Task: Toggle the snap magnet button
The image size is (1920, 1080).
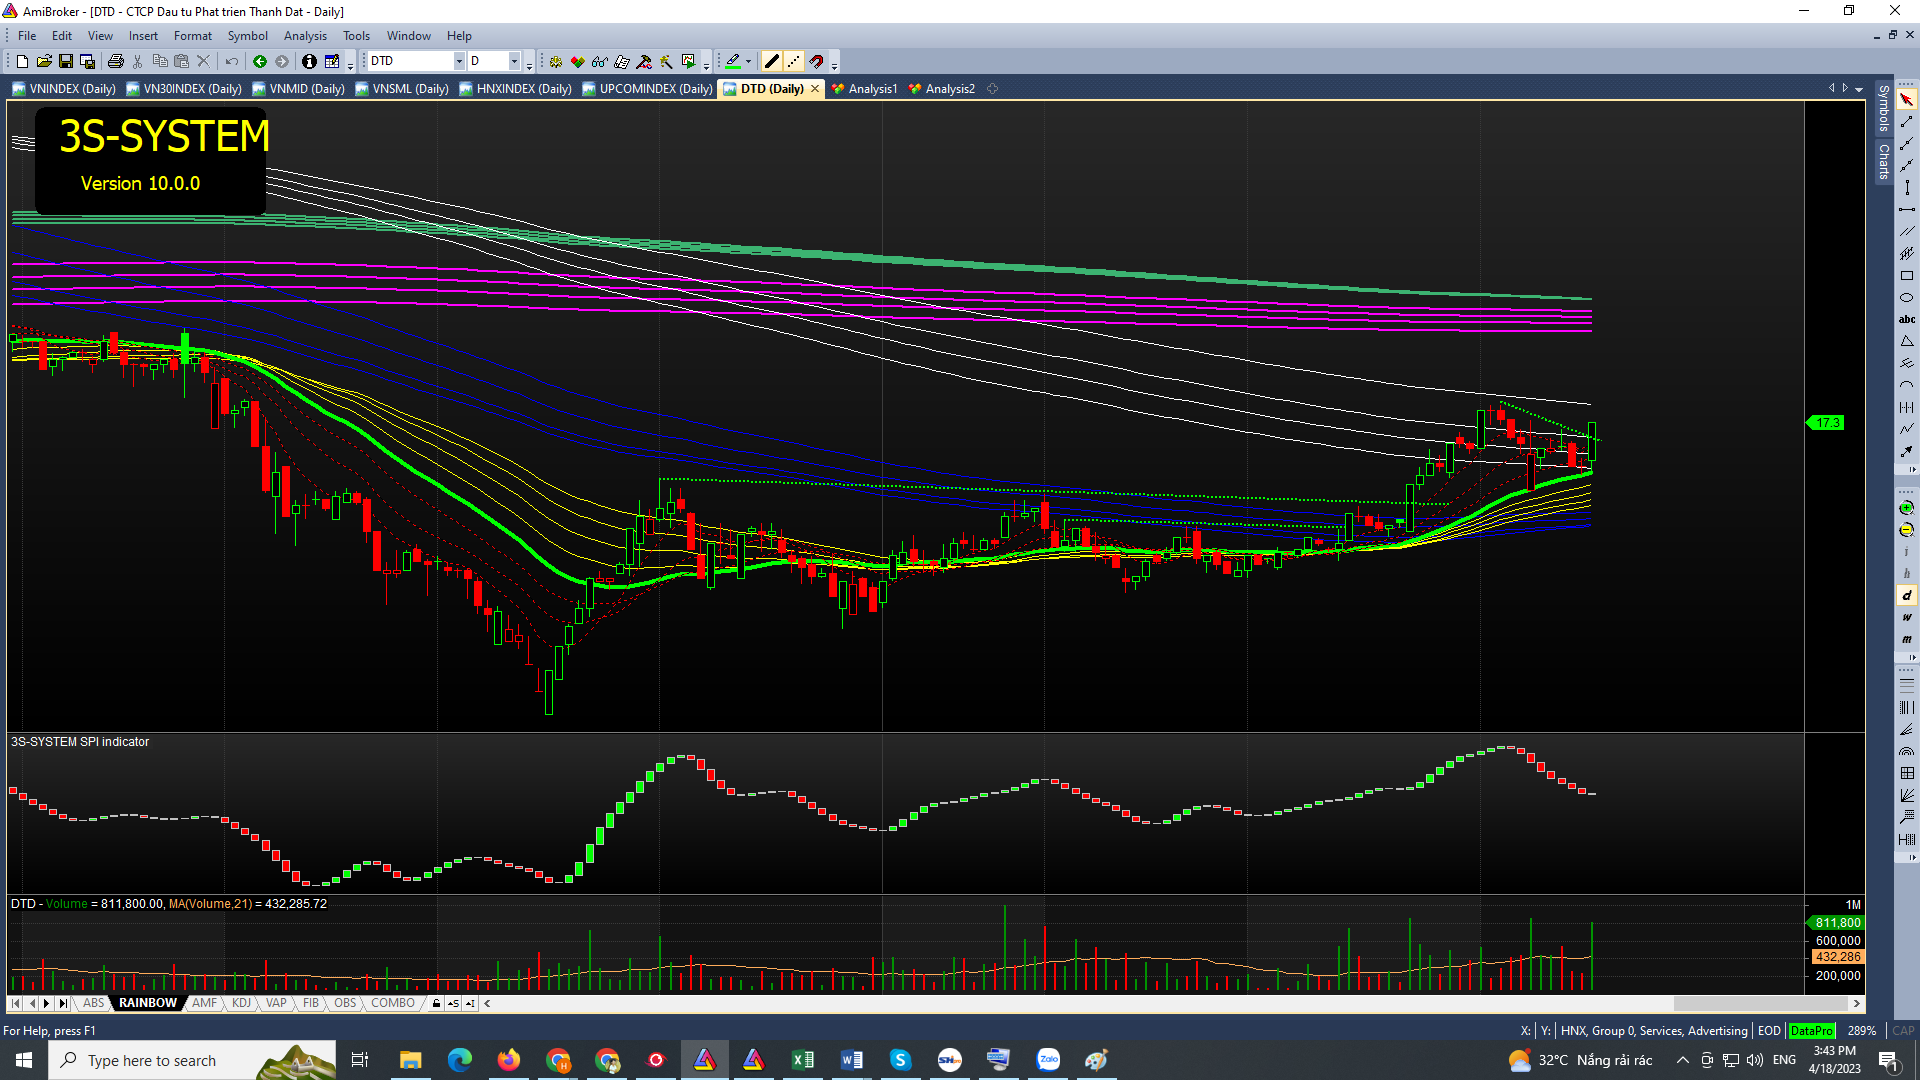Action: click(816, 61)
